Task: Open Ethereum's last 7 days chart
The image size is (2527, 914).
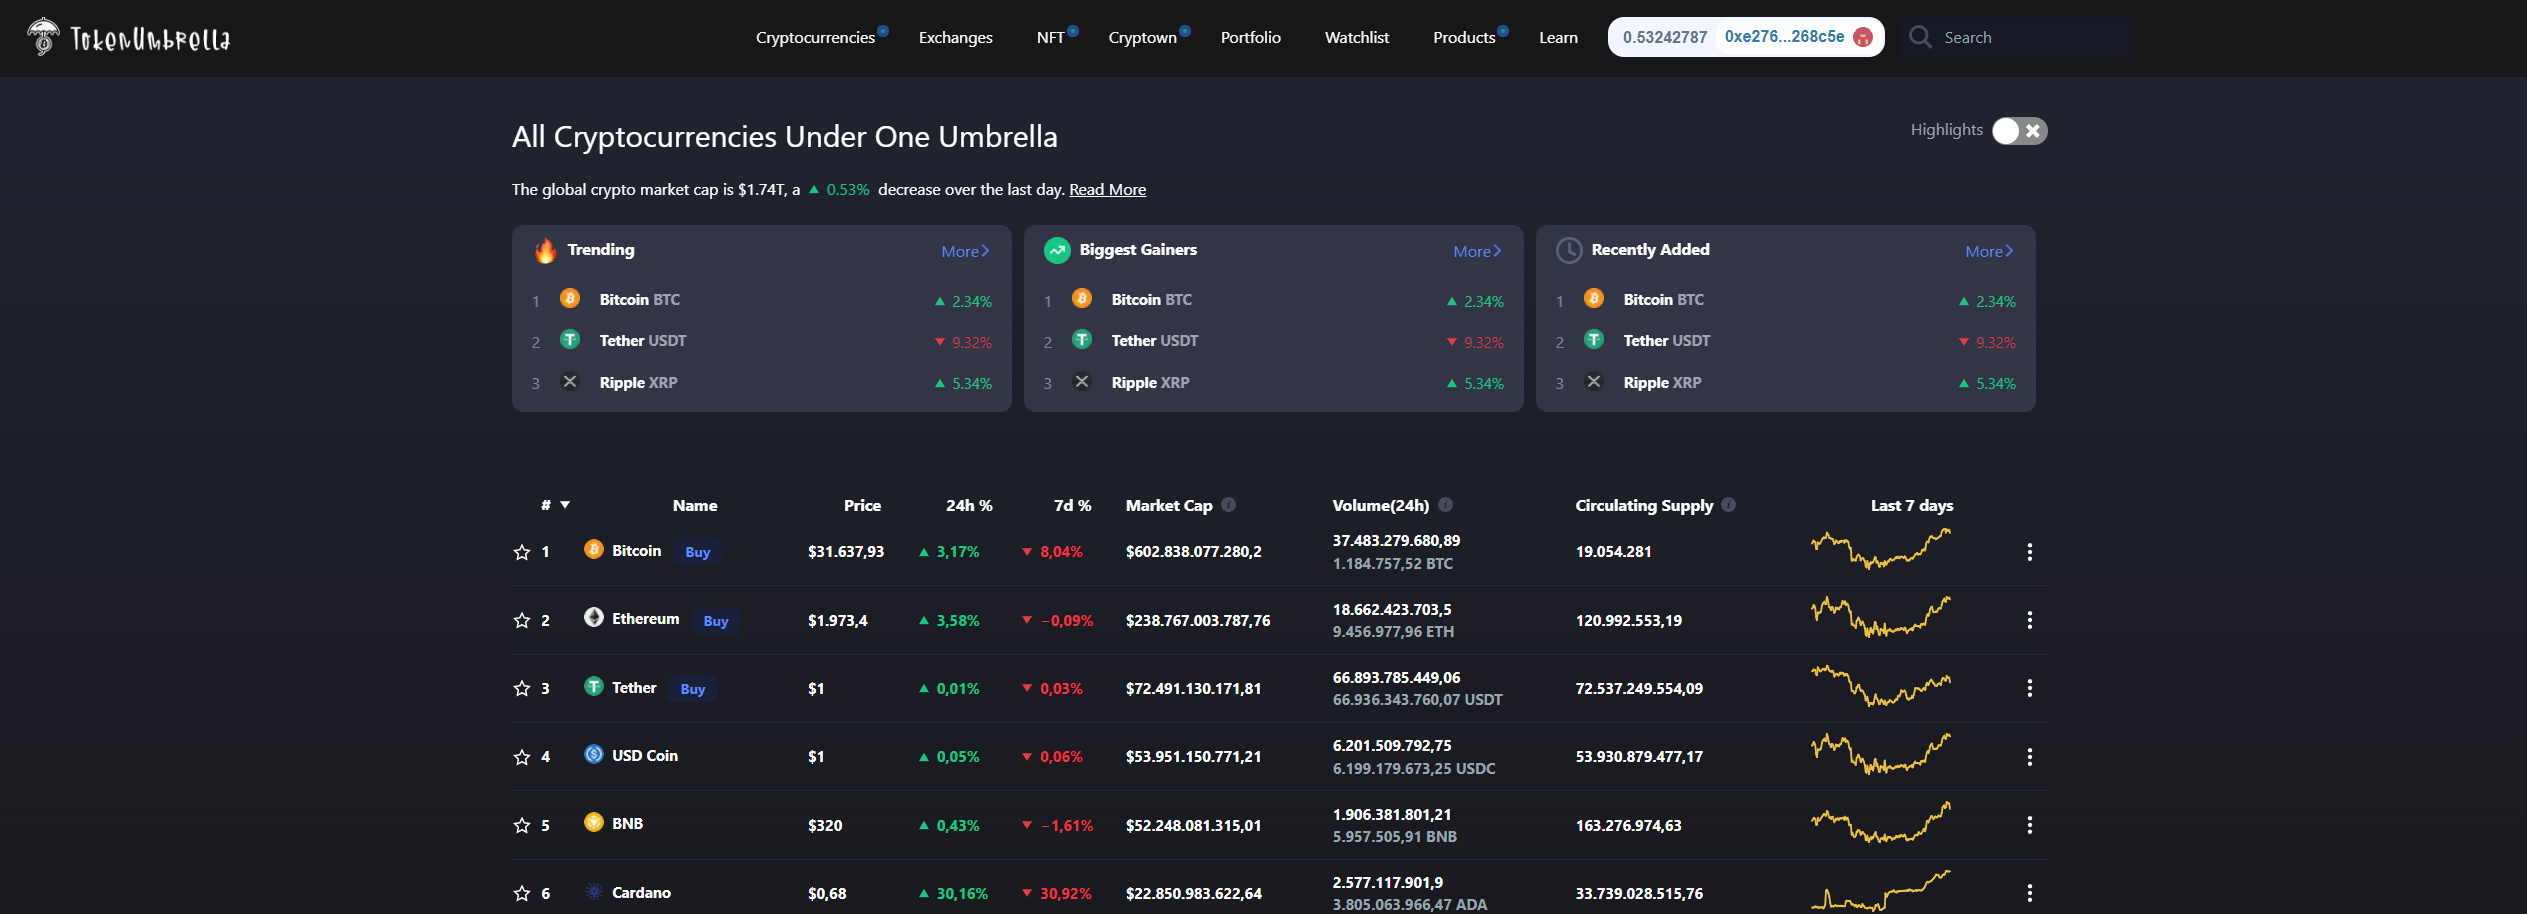Action: point(1881,617)
